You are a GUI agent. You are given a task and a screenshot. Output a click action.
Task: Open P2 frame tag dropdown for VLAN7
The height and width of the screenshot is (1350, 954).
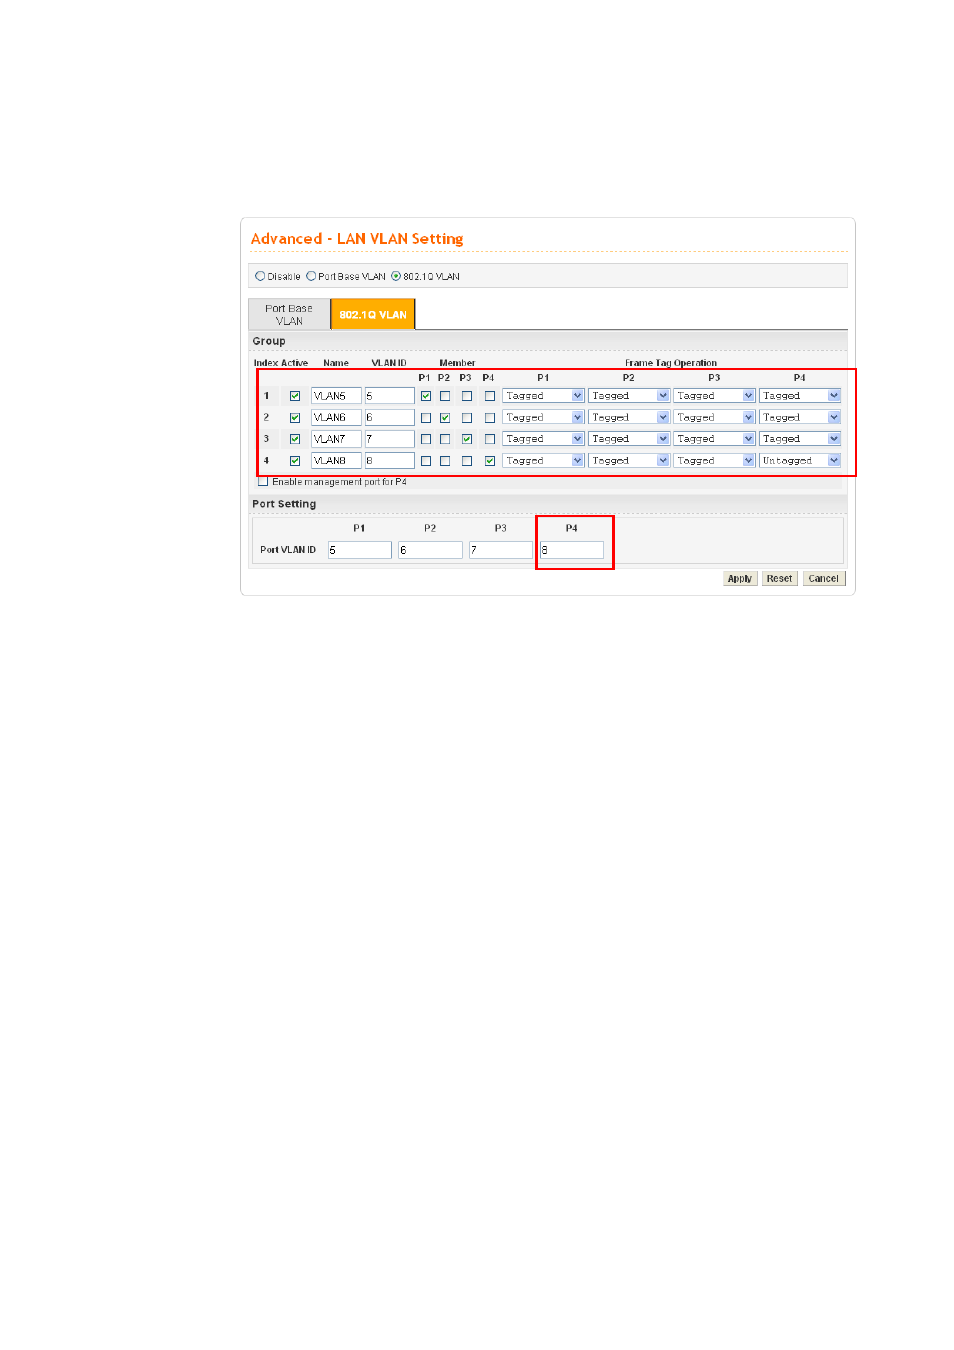(629, 439)
